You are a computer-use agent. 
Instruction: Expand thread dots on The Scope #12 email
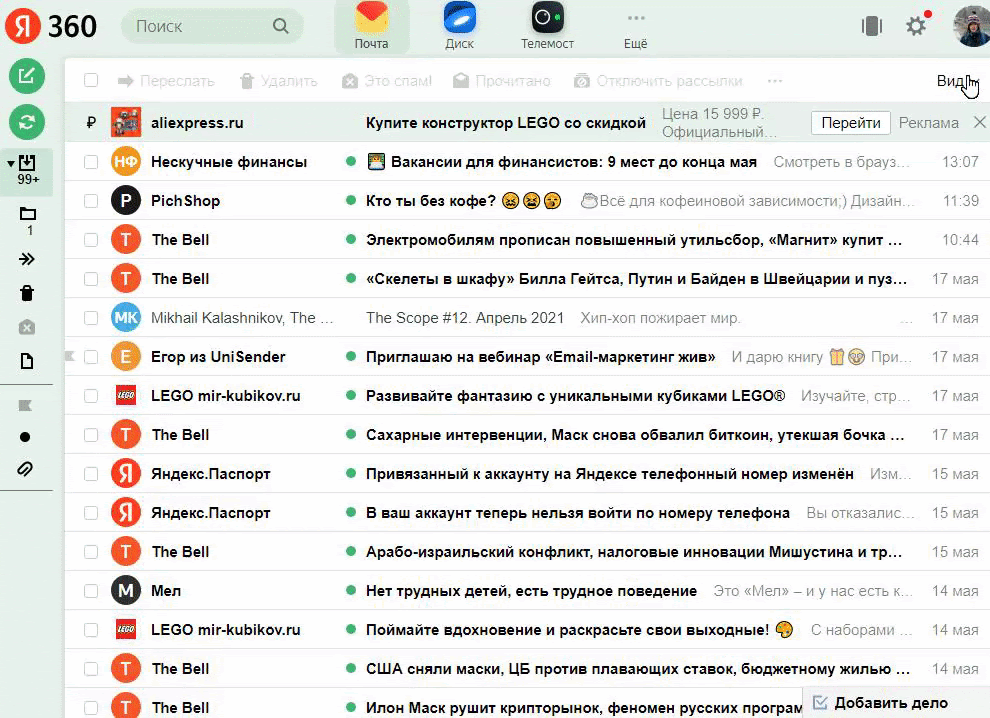tap(906, 320)
